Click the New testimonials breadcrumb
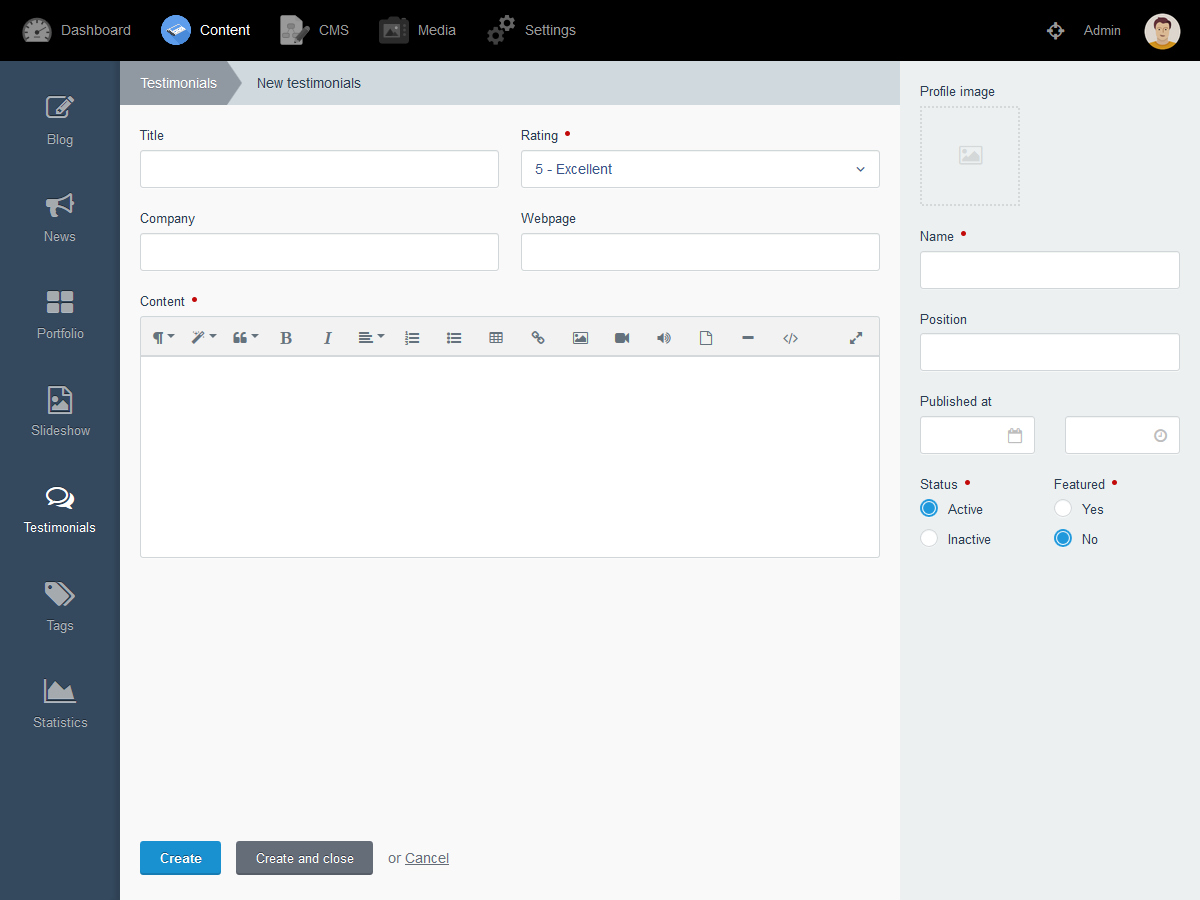This screenshot has width=1200, height=900. tap(309, 83)
